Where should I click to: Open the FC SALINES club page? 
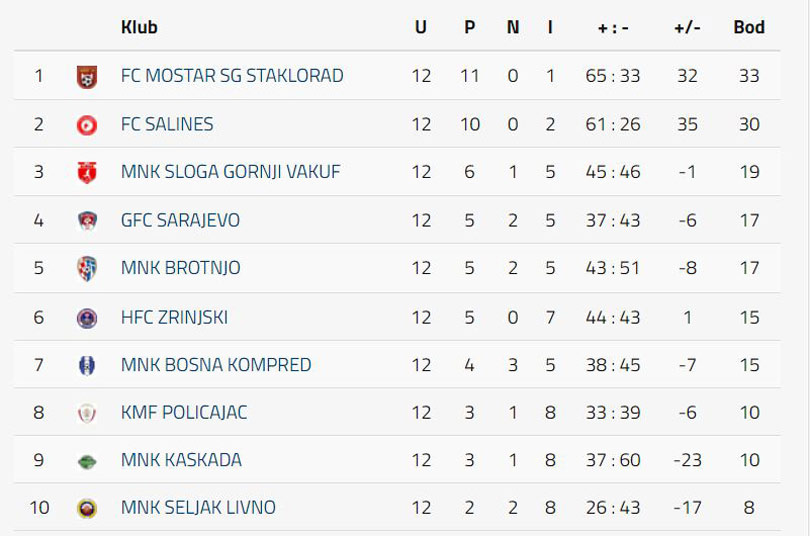167,124
